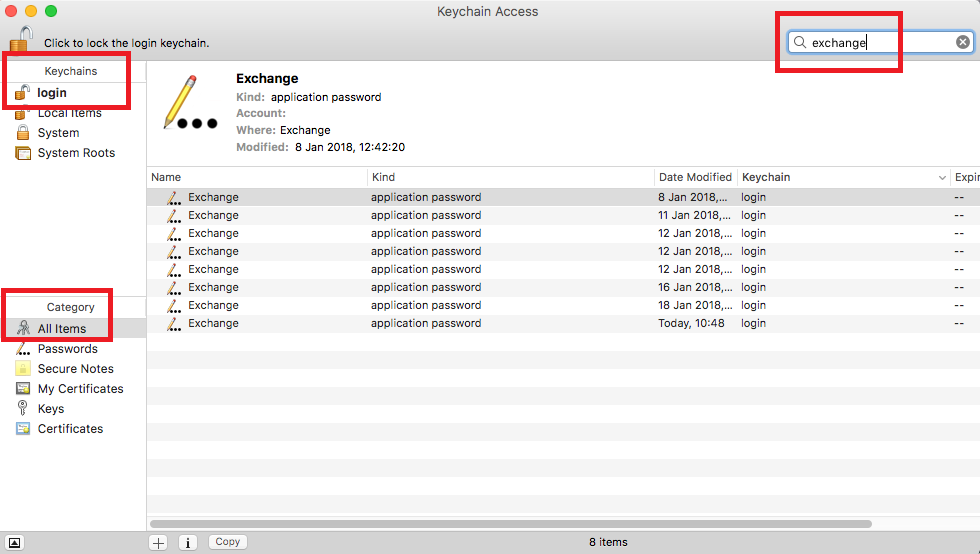Click the plus icon to add keychain item
Viewport: 980px width, 554px height.
[x=159, y=542]
